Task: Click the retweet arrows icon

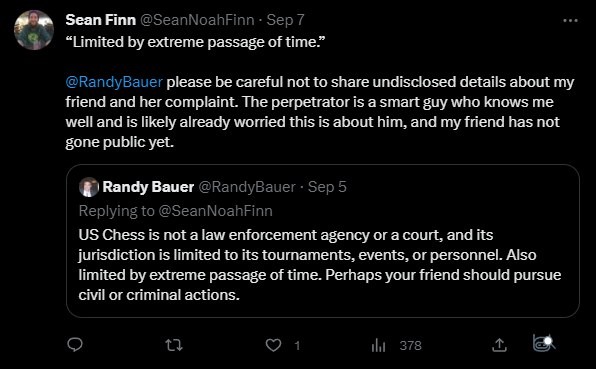Action: (x=174, y=345)
